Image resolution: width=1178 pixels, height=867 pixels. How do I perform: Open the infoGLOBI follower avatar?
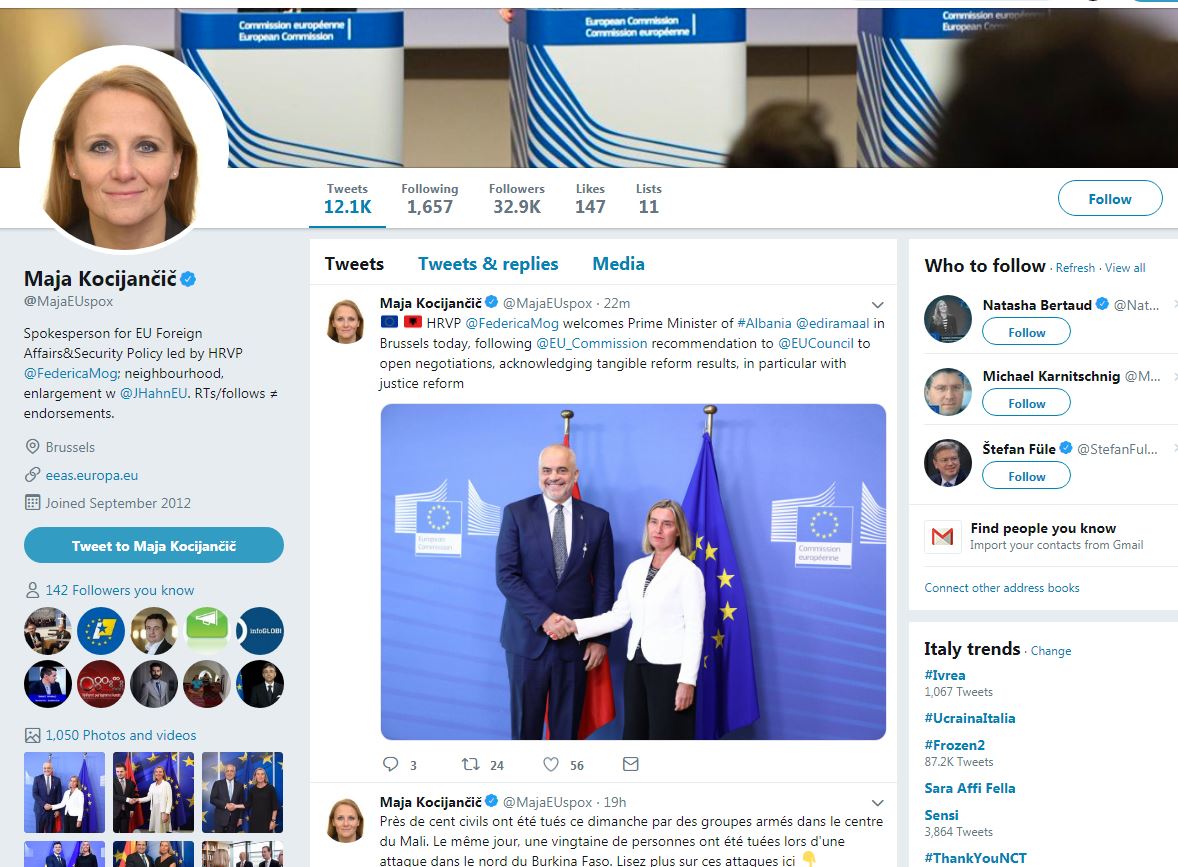[260, 631]
